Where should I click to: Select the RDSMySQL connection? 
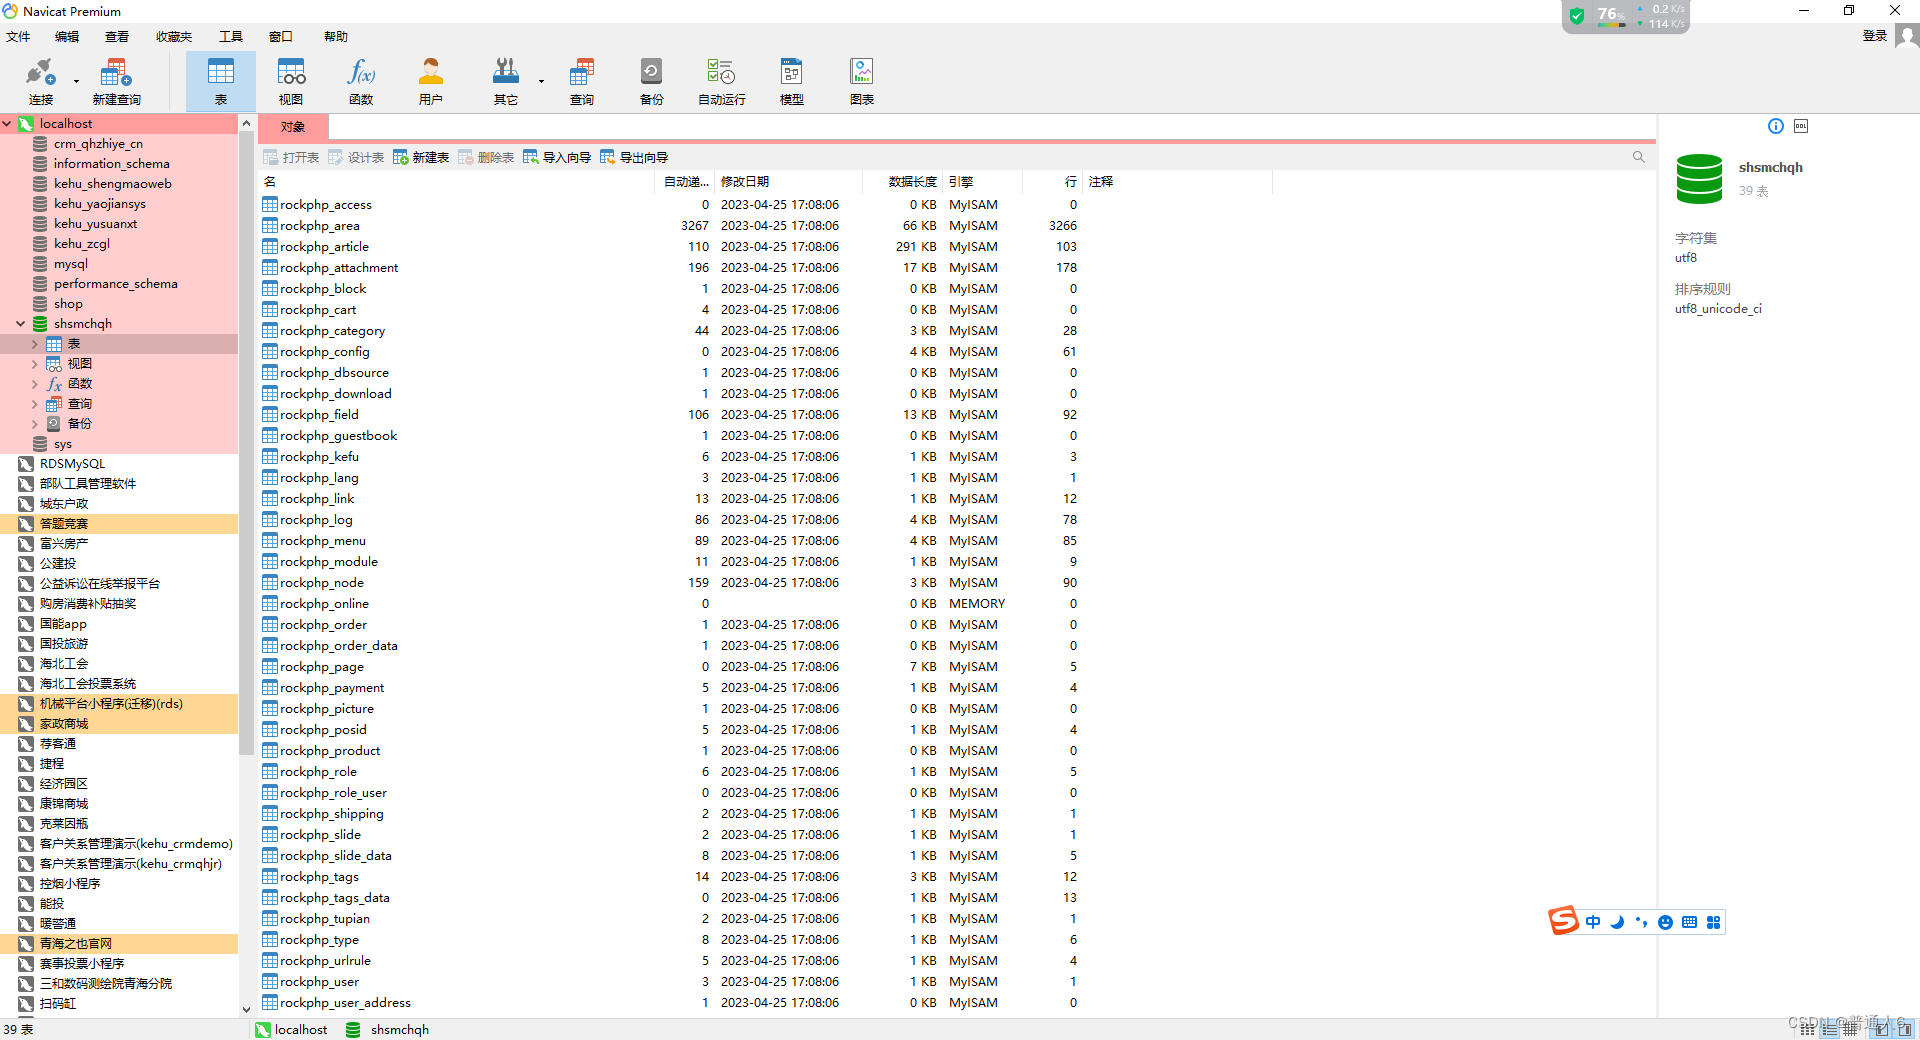[x=72, y=464]
